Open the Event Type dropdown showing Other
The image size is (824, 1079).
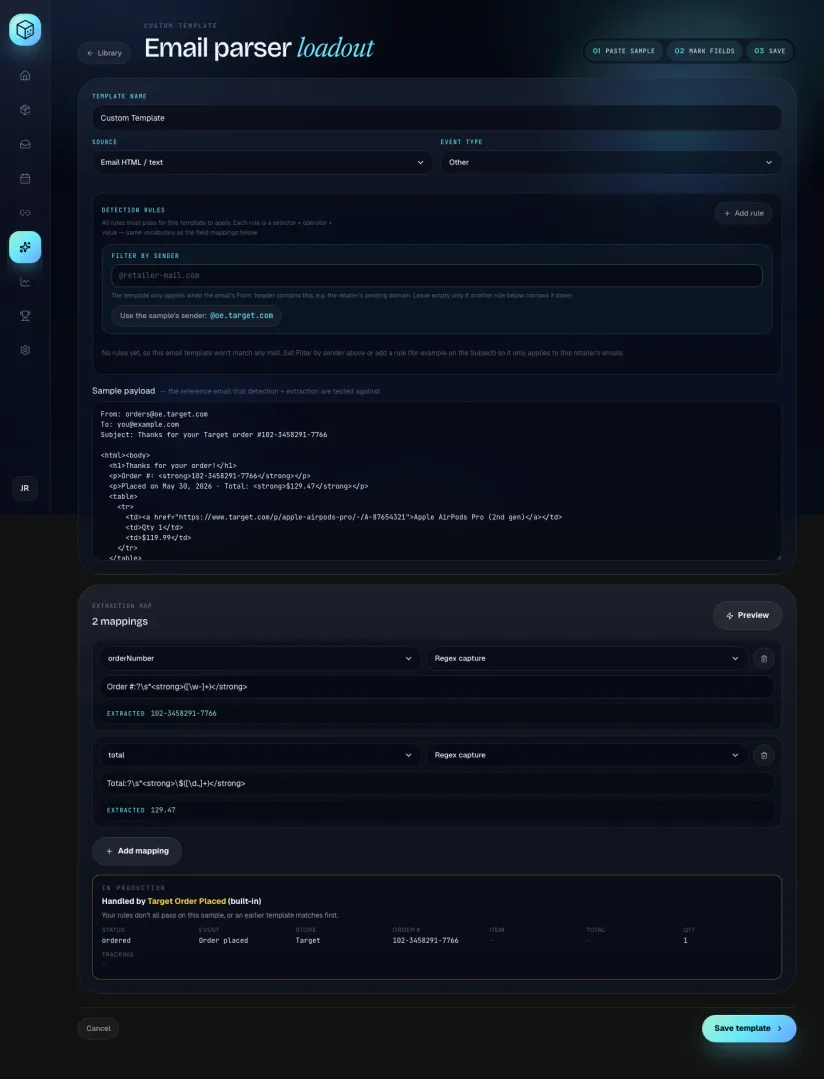[611, 162]
